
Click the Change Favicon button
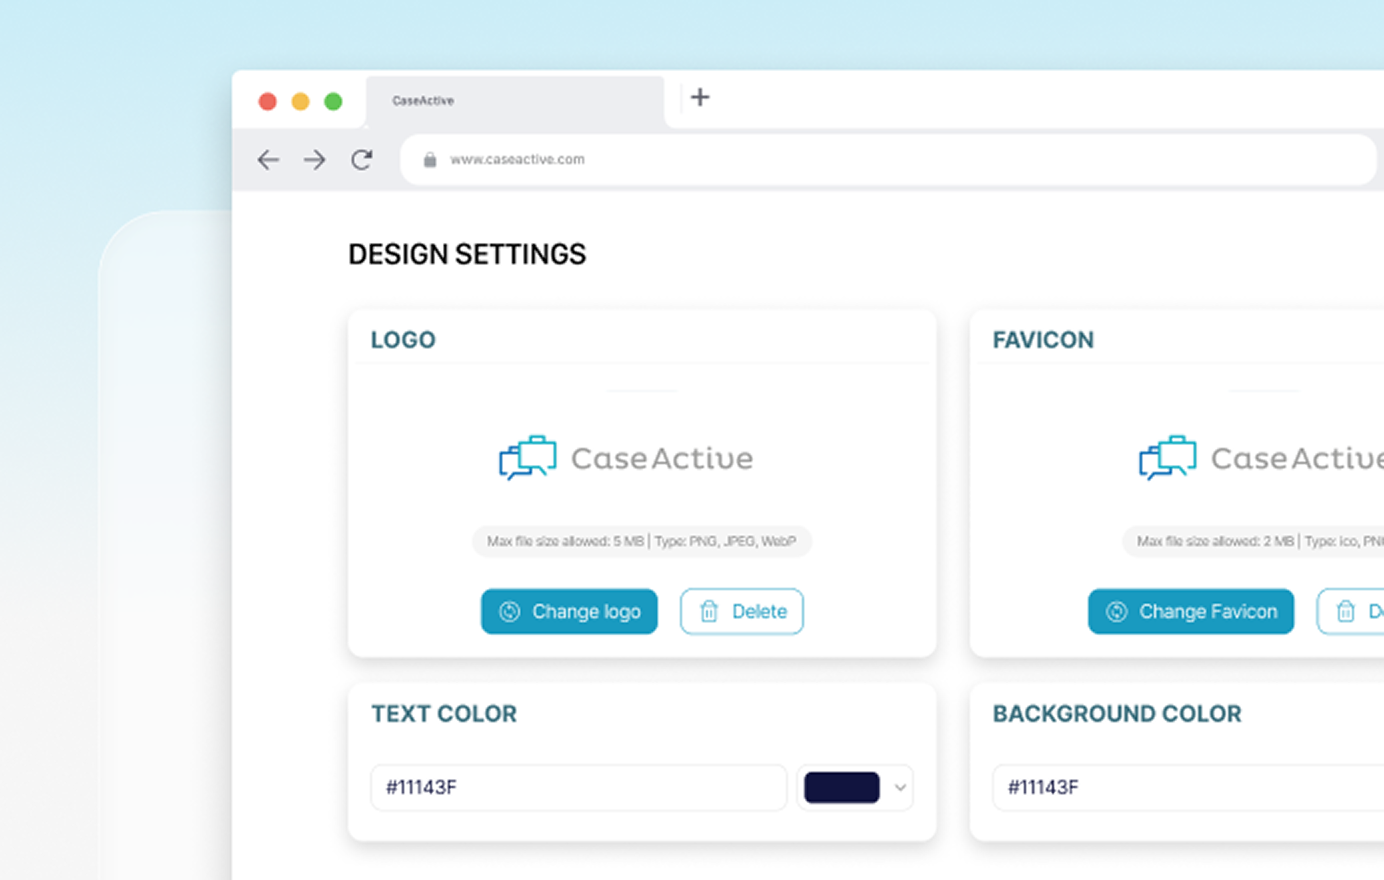tap(1190, 611)
